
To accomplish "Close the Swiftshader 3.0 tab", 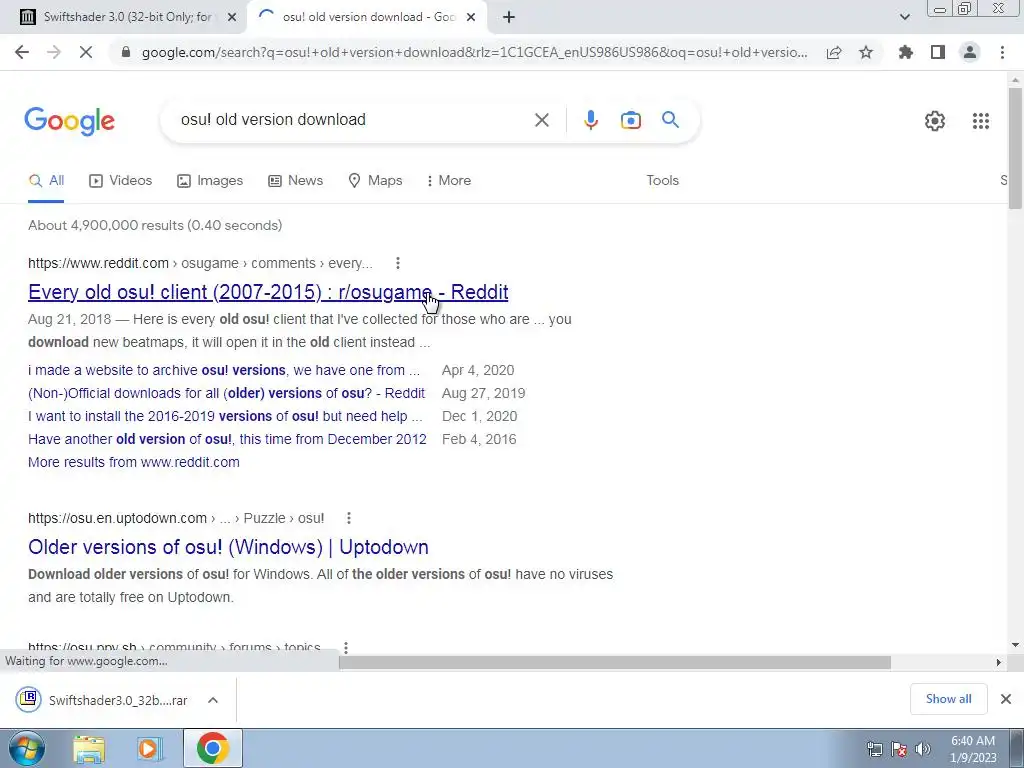I will tap(232, 18).
